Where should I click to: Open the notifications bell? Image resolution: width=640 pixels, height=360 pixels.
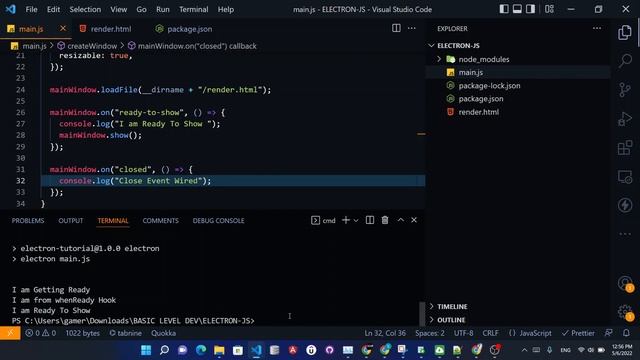[626, 333]
